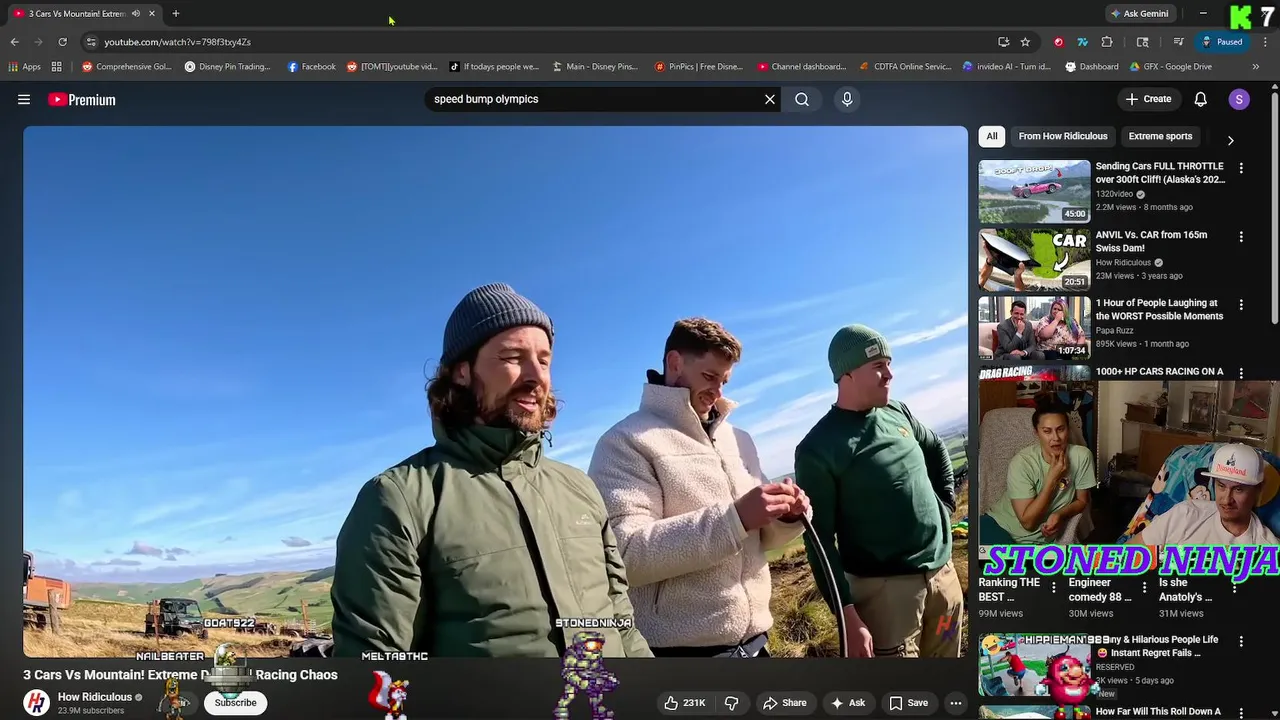This screenshot has height=720, width=1280.
Task: Start voice search with the microphone icon
Action: 847,99
